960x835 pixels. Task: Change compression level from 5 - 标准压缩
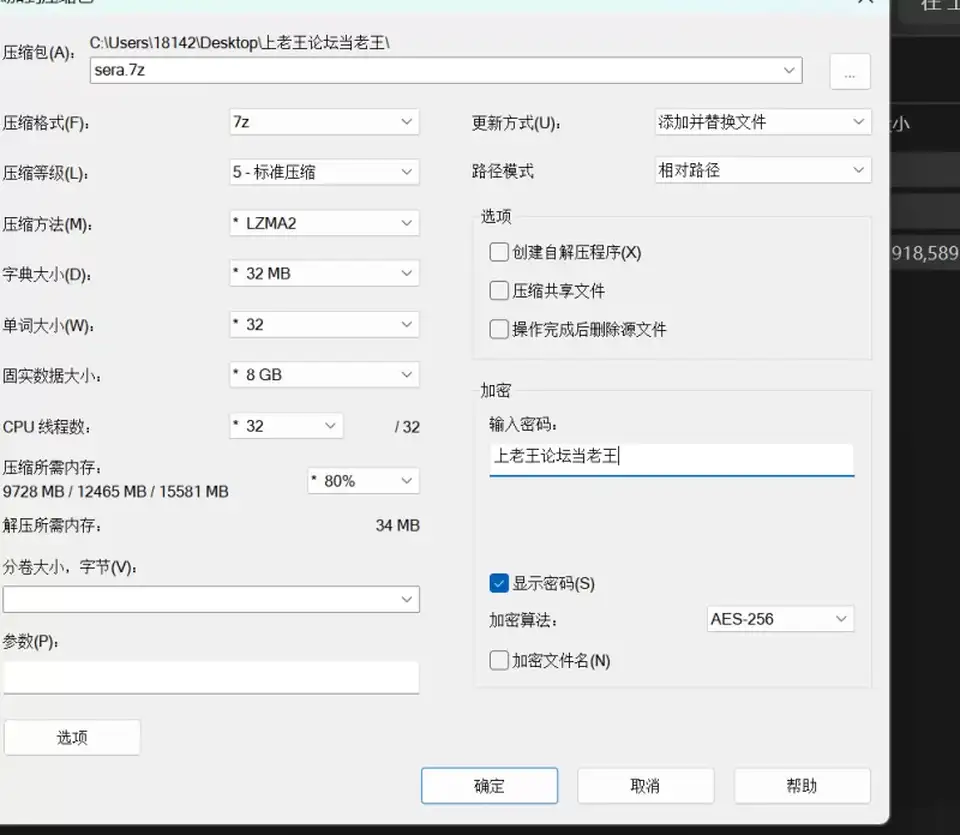324,172
